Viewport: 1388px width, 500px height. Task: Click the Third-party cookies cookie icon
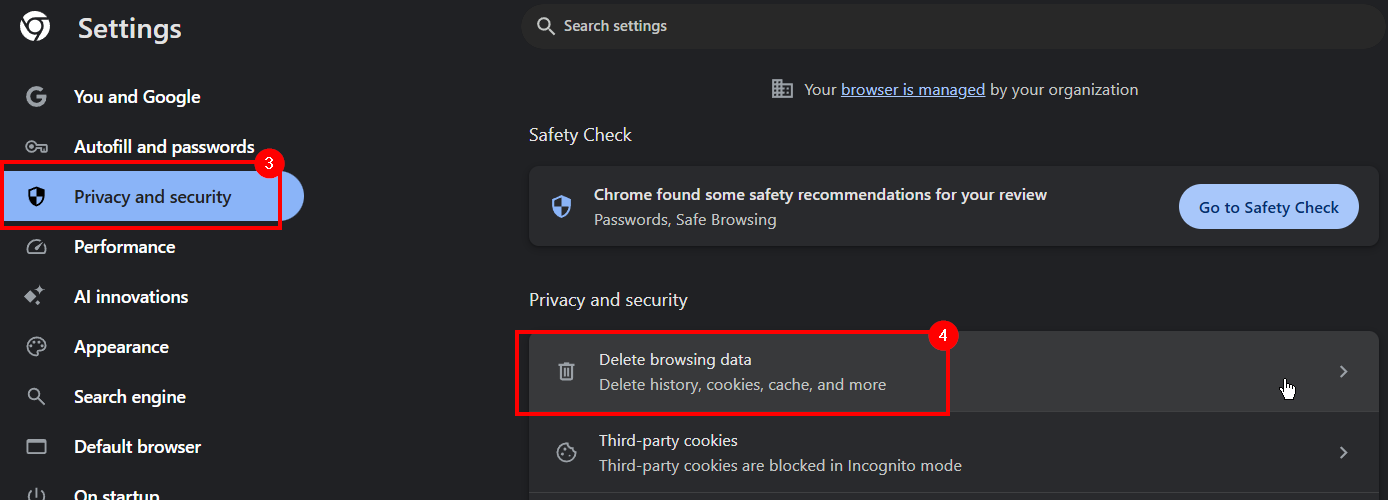[566, 453]
